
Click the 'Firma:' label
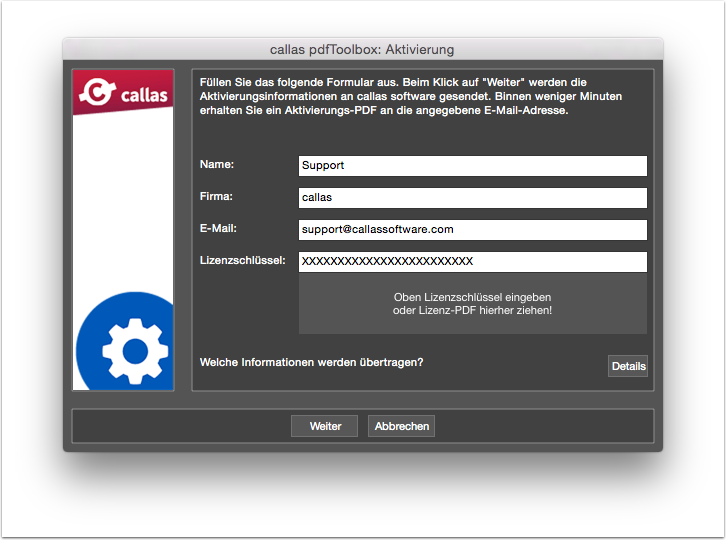pyautogui.click(x=216, y=196)
